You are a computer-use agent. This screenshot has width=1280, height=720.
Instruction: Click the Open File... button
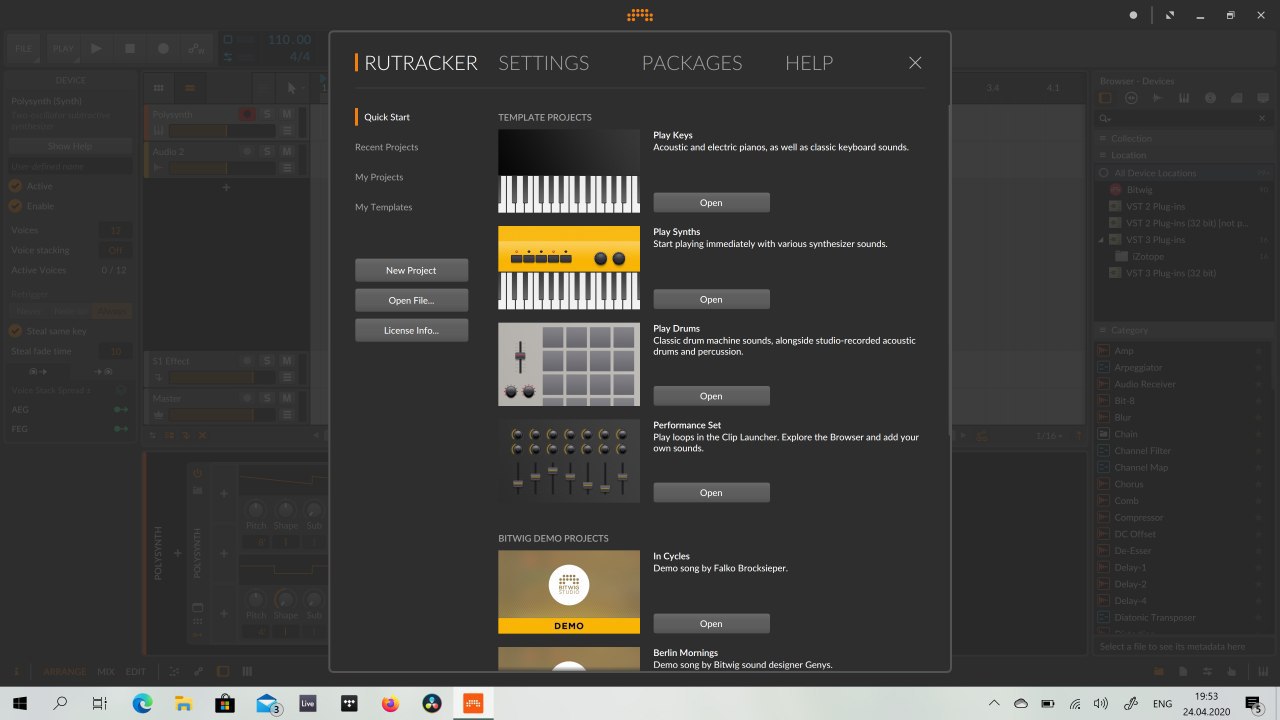pyautogui.click(x=411, y=300)
